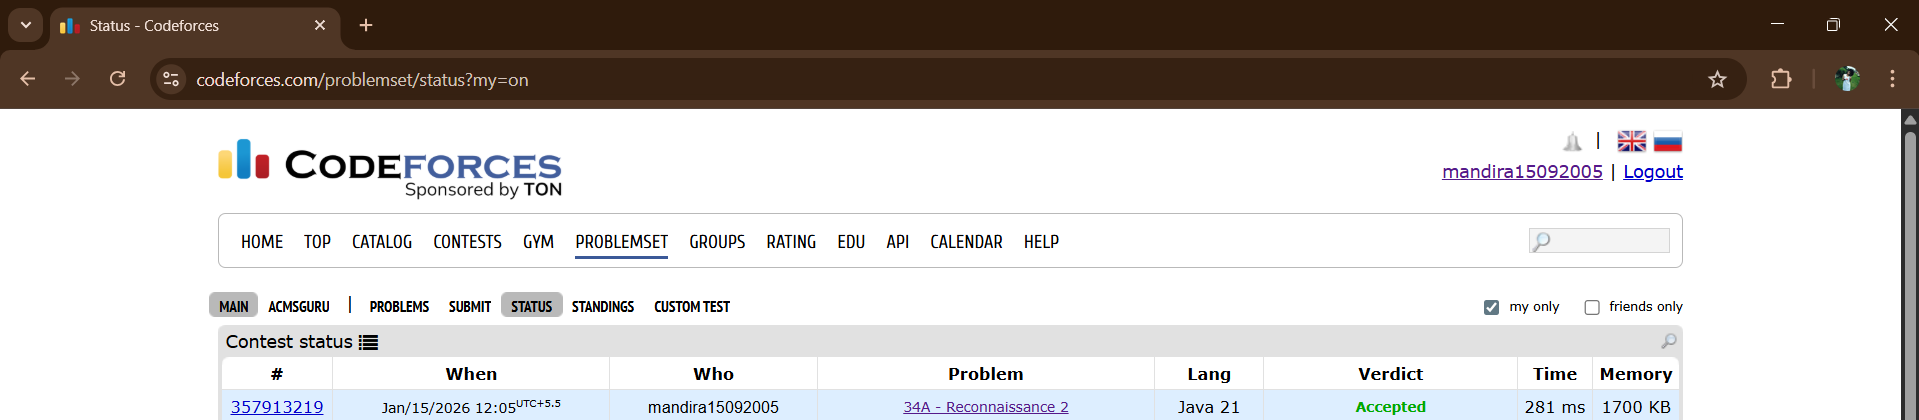Click the Problem column header
1919x420 pixels.
(986, 374)
